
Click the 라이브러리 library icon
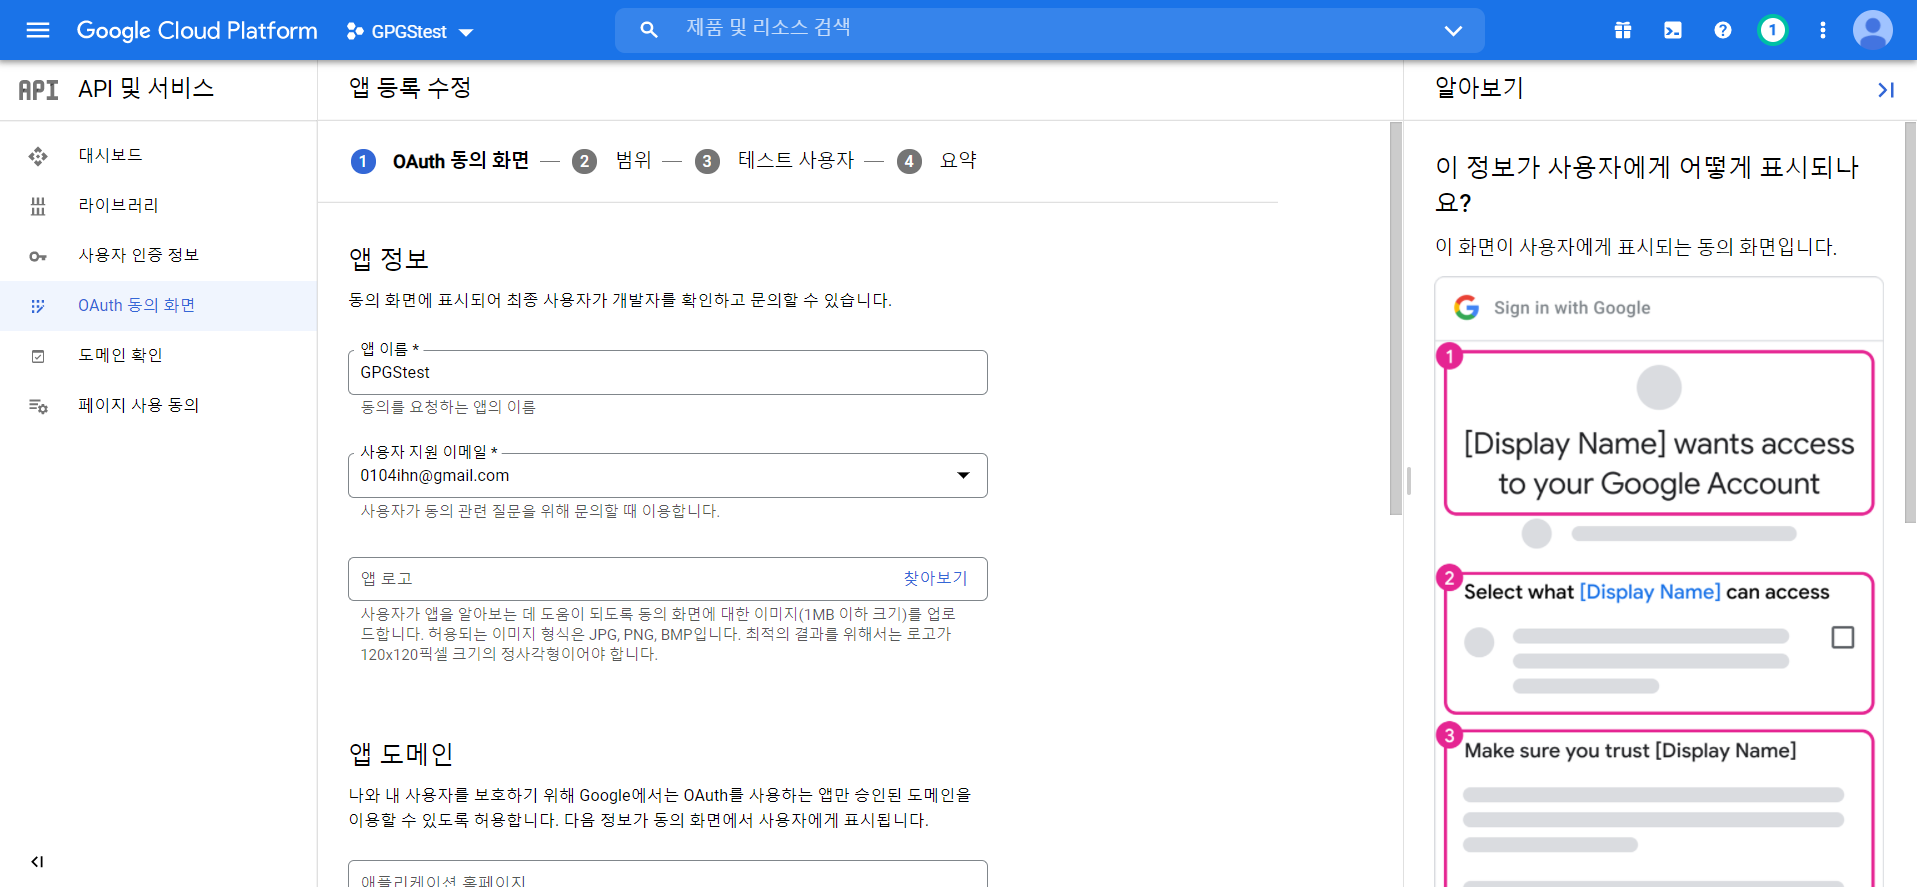point(38,206)
